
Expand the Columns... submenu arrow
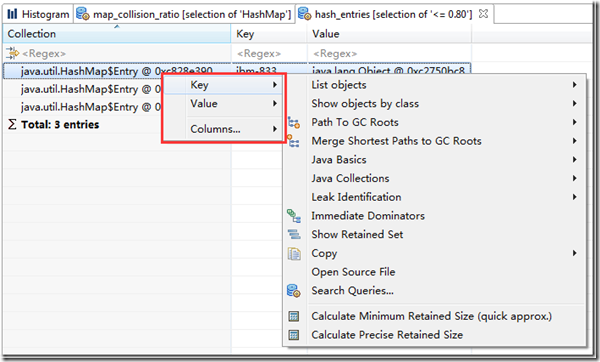pos(275,129)
